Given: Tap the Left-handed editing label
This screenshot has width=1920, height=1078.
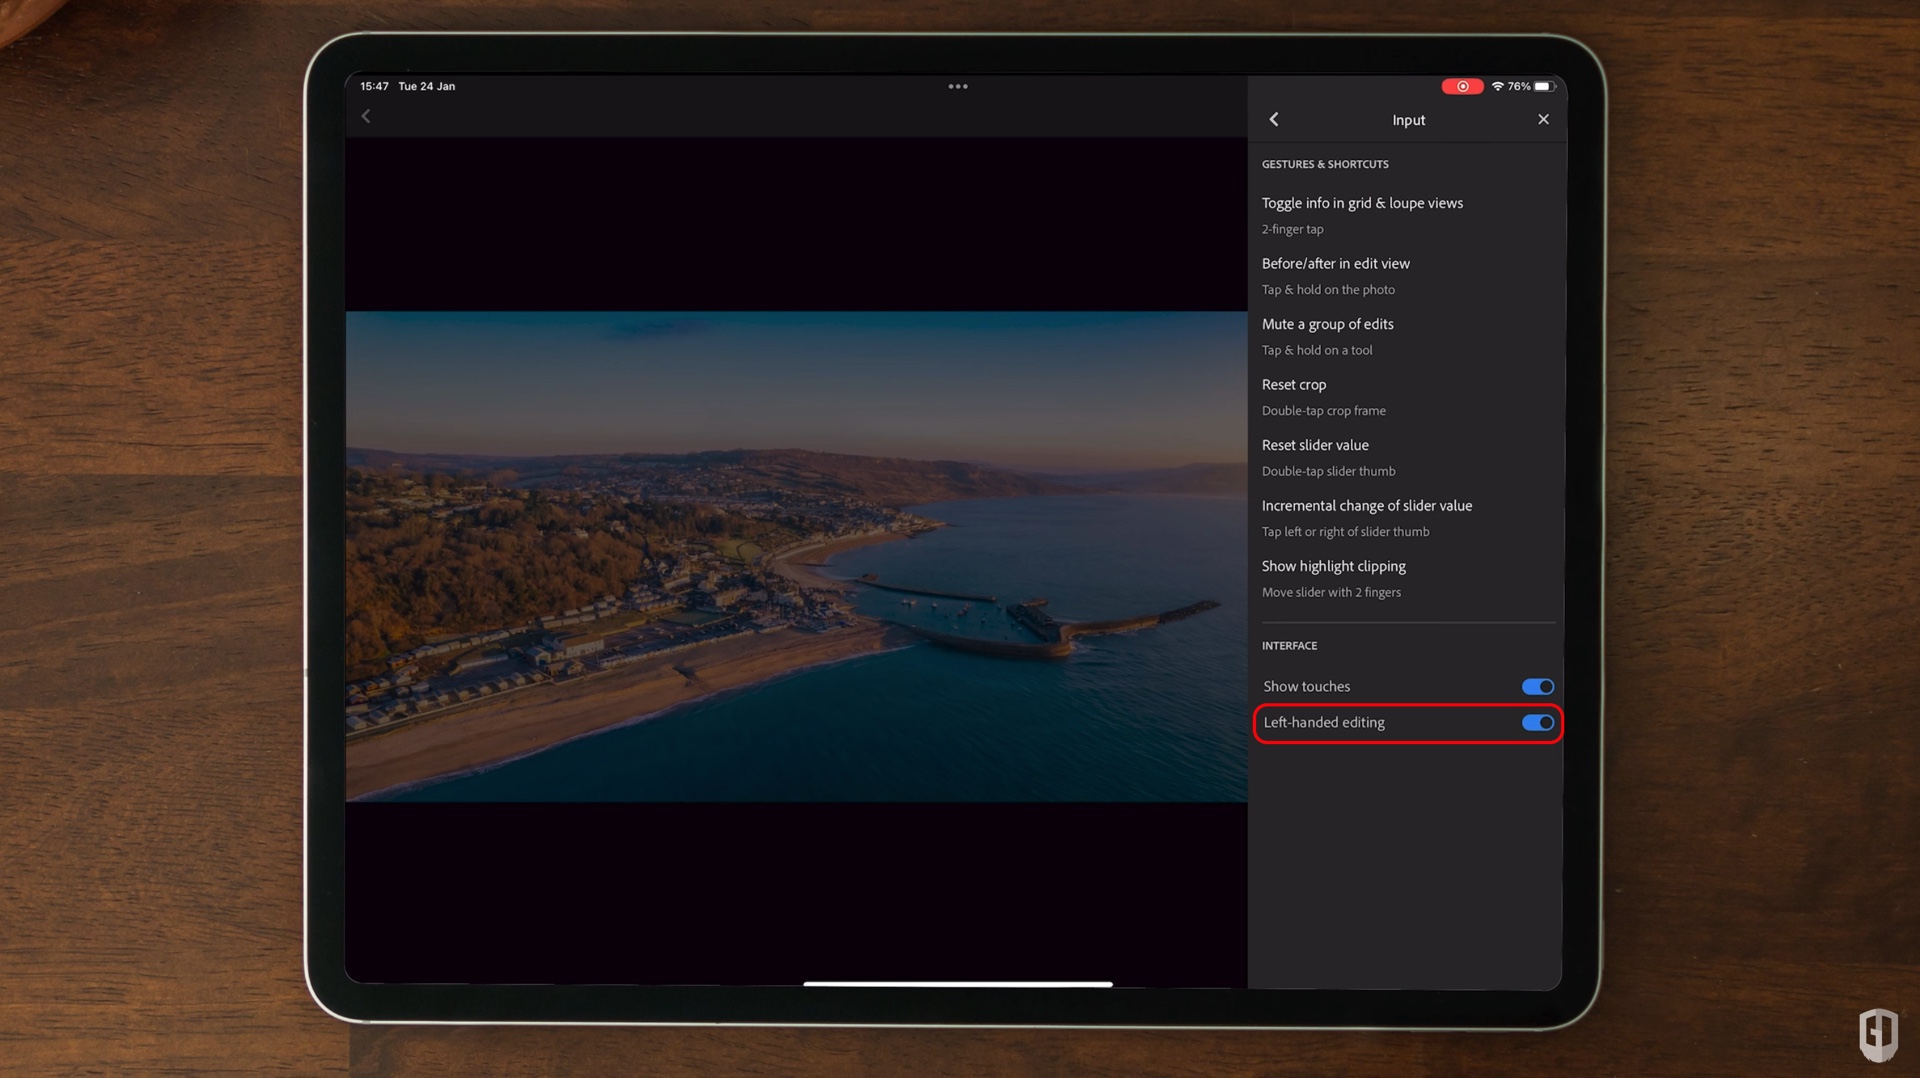Looking at the screenshot, I should point(1323,723).
